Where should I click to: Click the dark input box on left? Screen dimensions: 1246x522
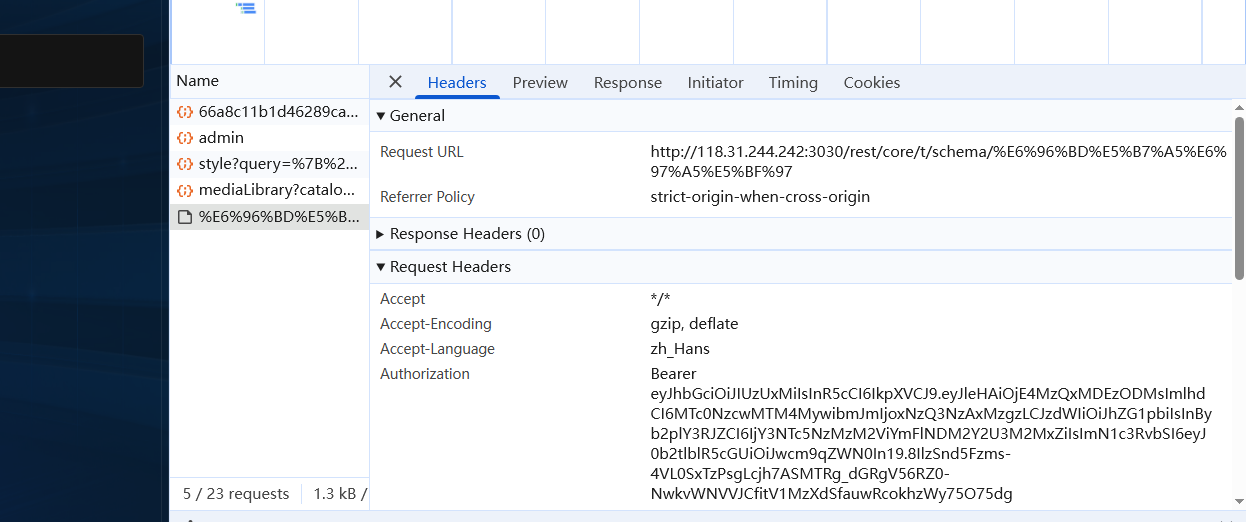[71, 61]
